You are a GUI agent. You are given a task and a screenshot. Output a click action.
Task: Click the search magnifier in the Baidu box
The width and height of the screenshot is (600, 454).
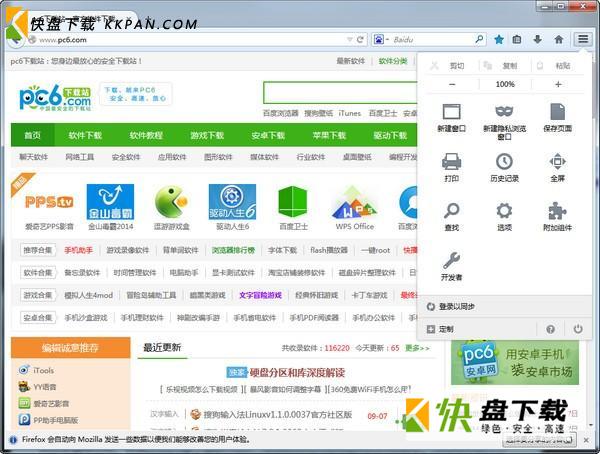[x=479, y=39]
